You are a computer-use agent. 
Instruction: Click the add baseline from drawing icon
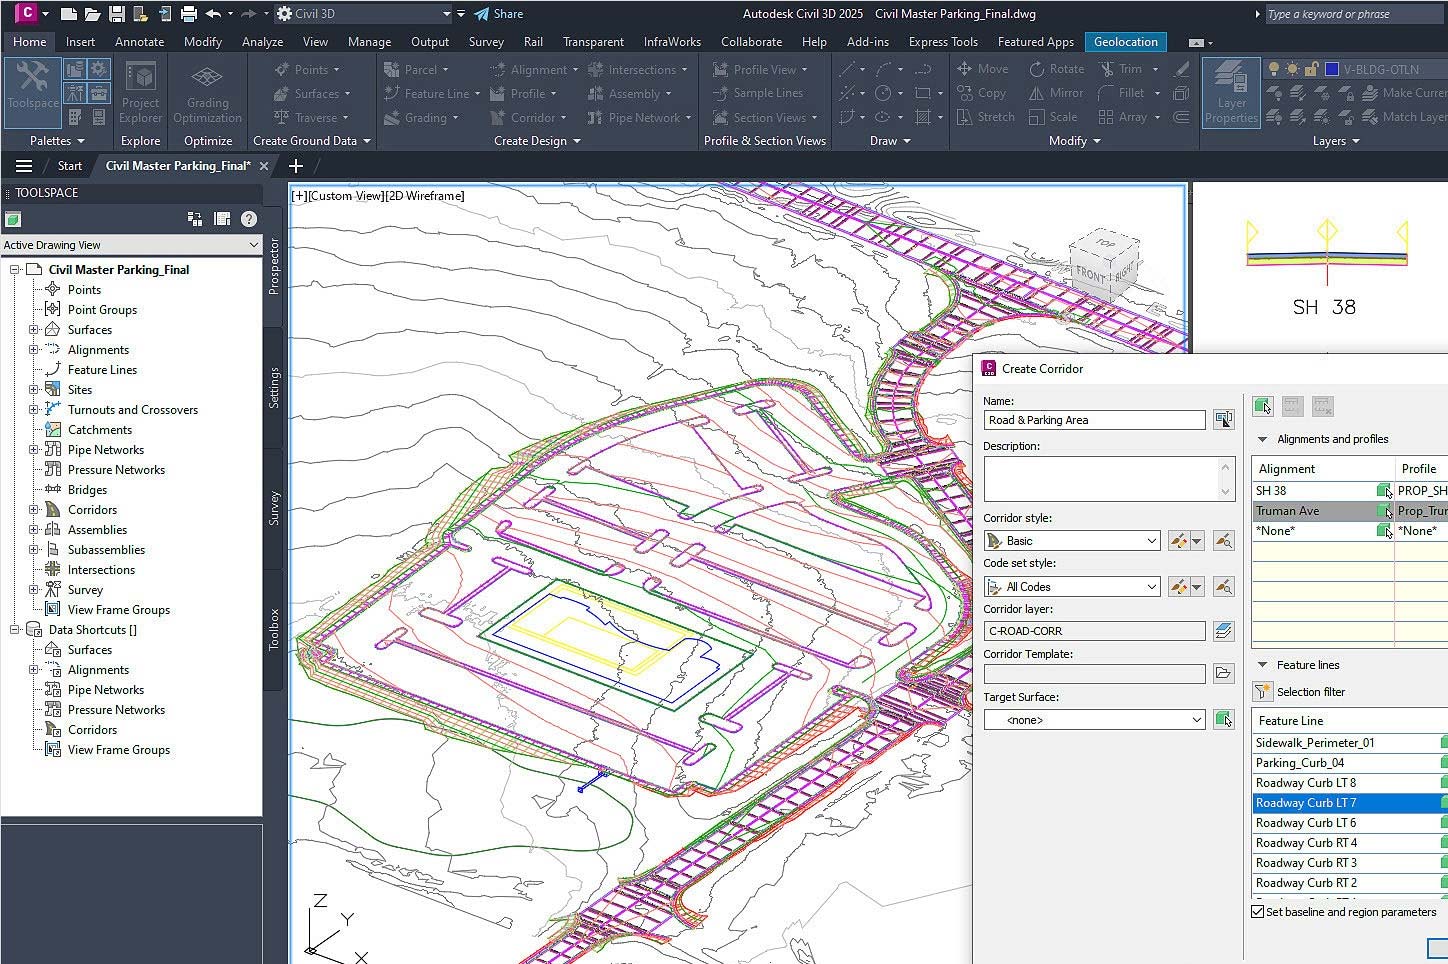1263,406
